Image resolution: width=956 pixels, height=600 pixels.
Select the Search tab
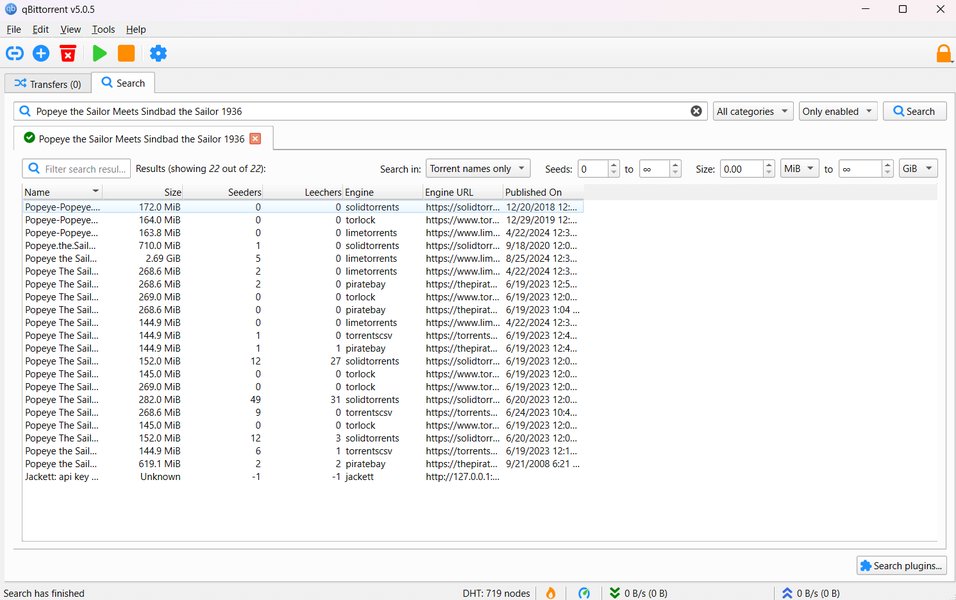pyautogui.click(x=123, y=83)
